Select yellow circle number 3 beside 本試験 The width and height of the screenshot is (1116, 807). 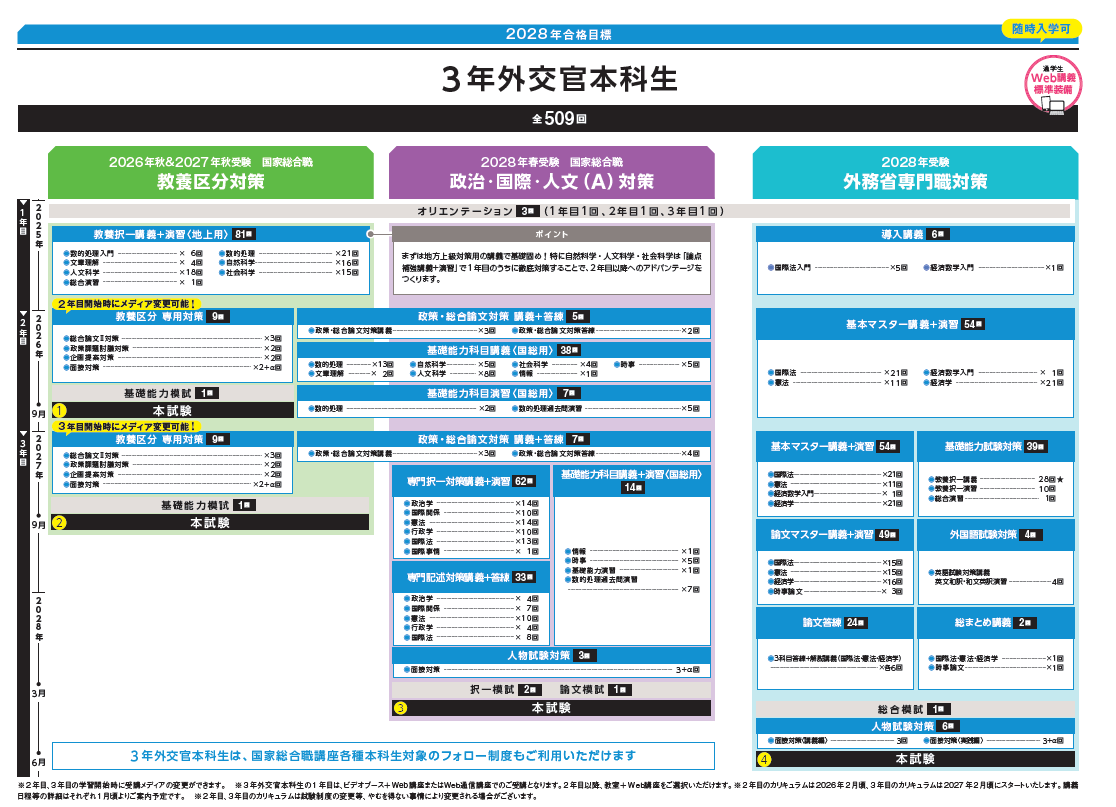pos(400,708)
